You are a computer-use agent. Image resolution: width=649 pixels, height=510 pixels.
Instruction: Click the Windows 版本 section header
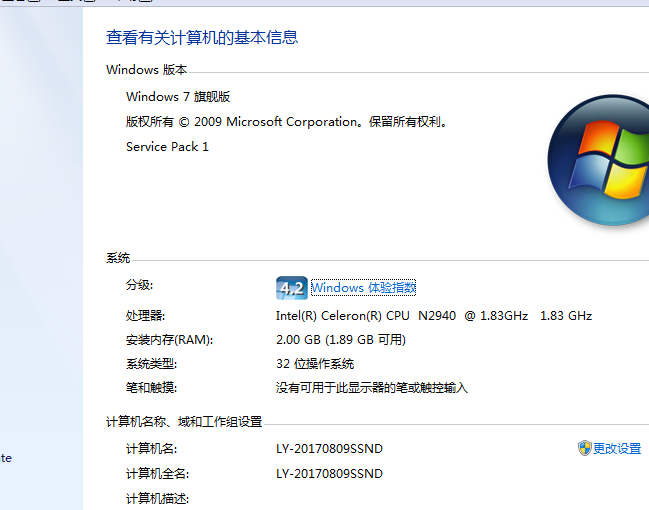point(147,70)
